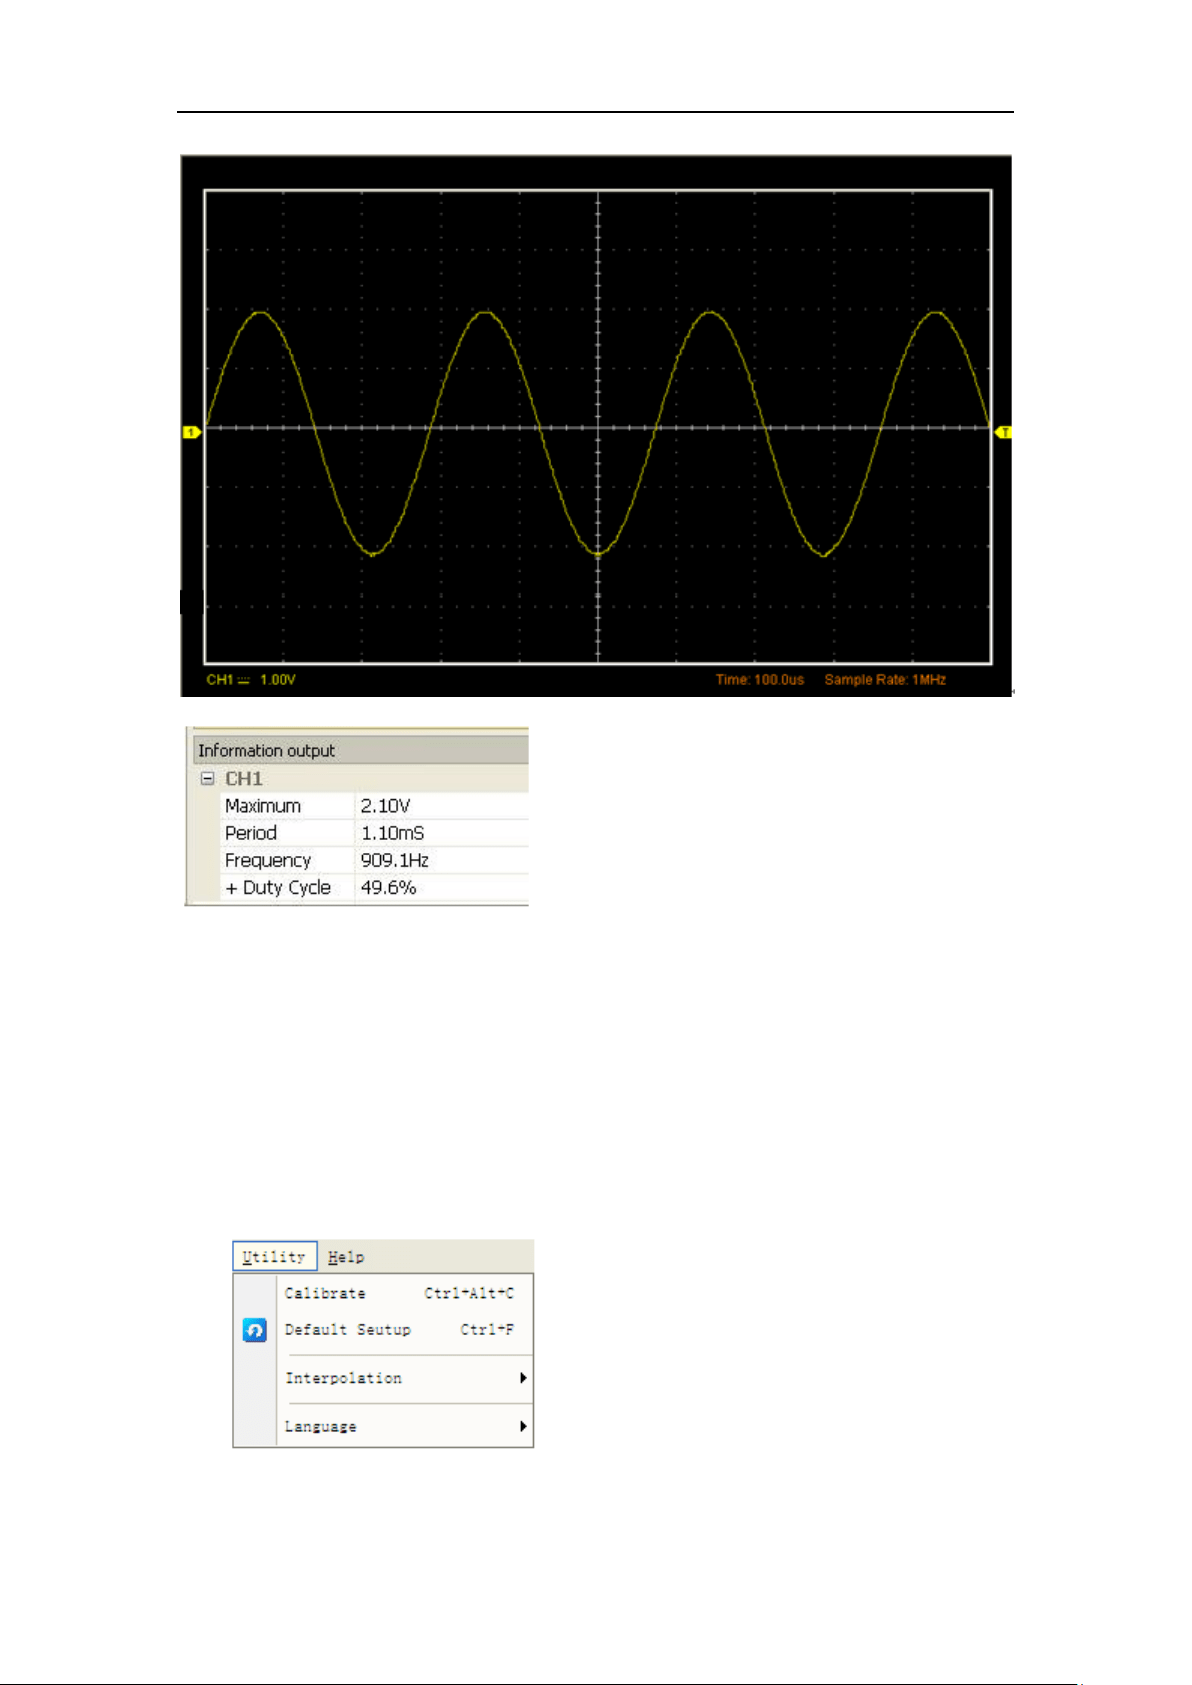Click the blue Default Setup icon
The height and width of the screenshot is (1685, 1192).
pyautogui.click(x=255, y=1330)
